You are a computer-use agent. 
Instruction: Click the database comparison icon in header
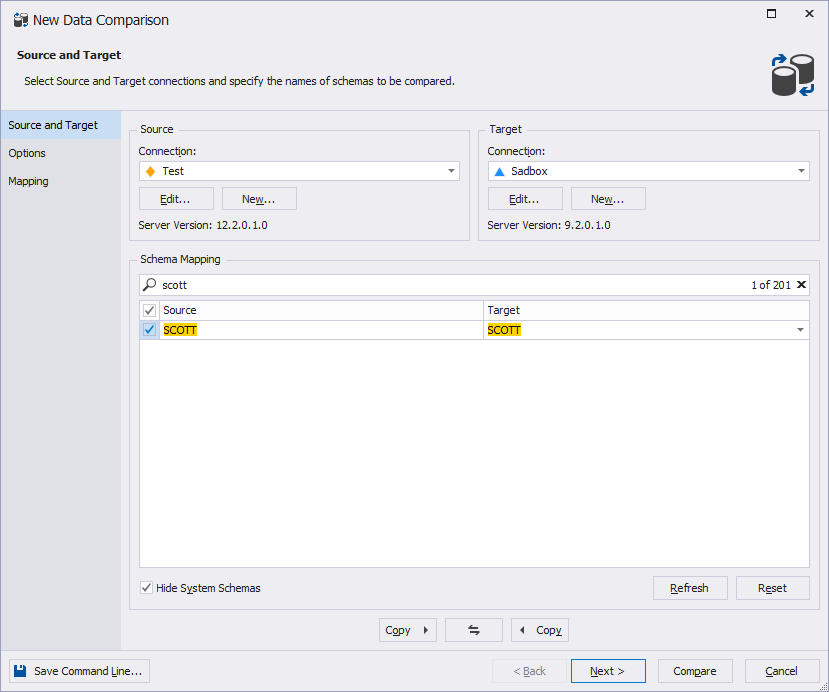click(x=793, y=75)
